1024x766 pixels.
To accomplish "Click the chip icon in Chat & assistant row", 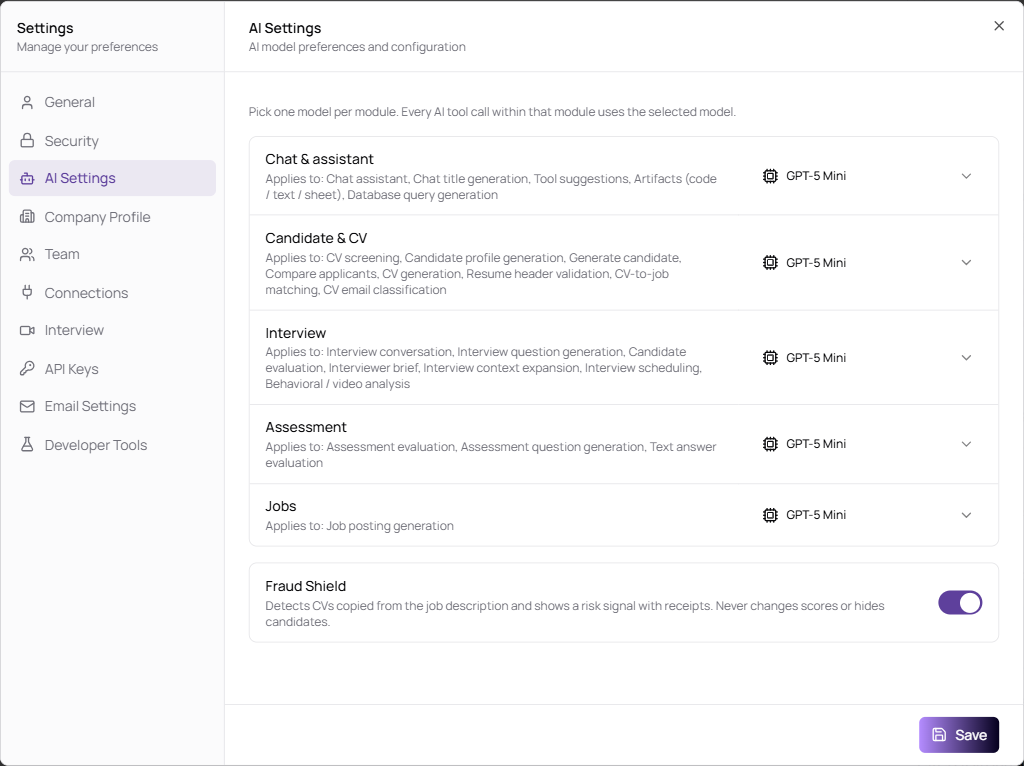I will 771,176.
